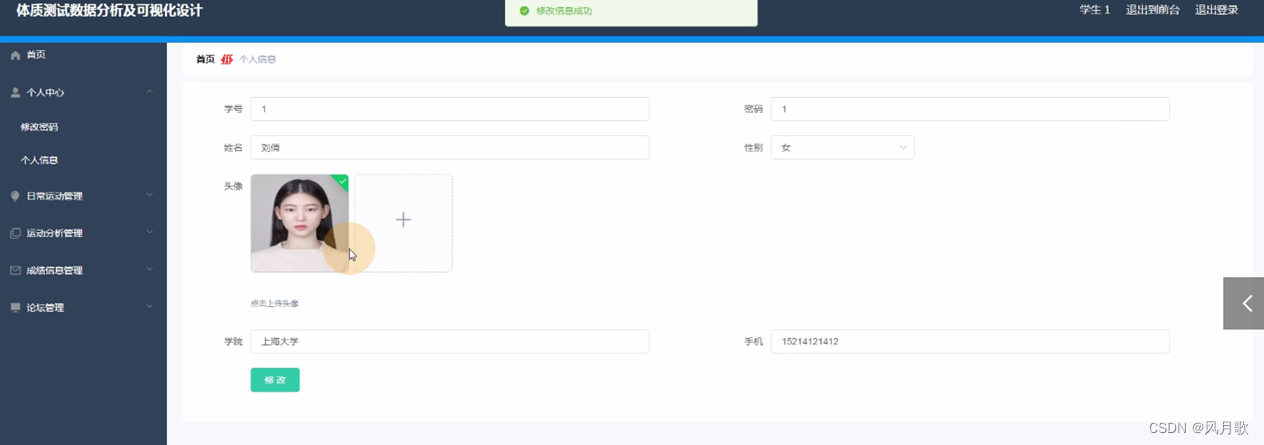The image size is (1264, 445).
Task: Click the 个人信息 breadcrumb text
Action: (x=257, y=59)
